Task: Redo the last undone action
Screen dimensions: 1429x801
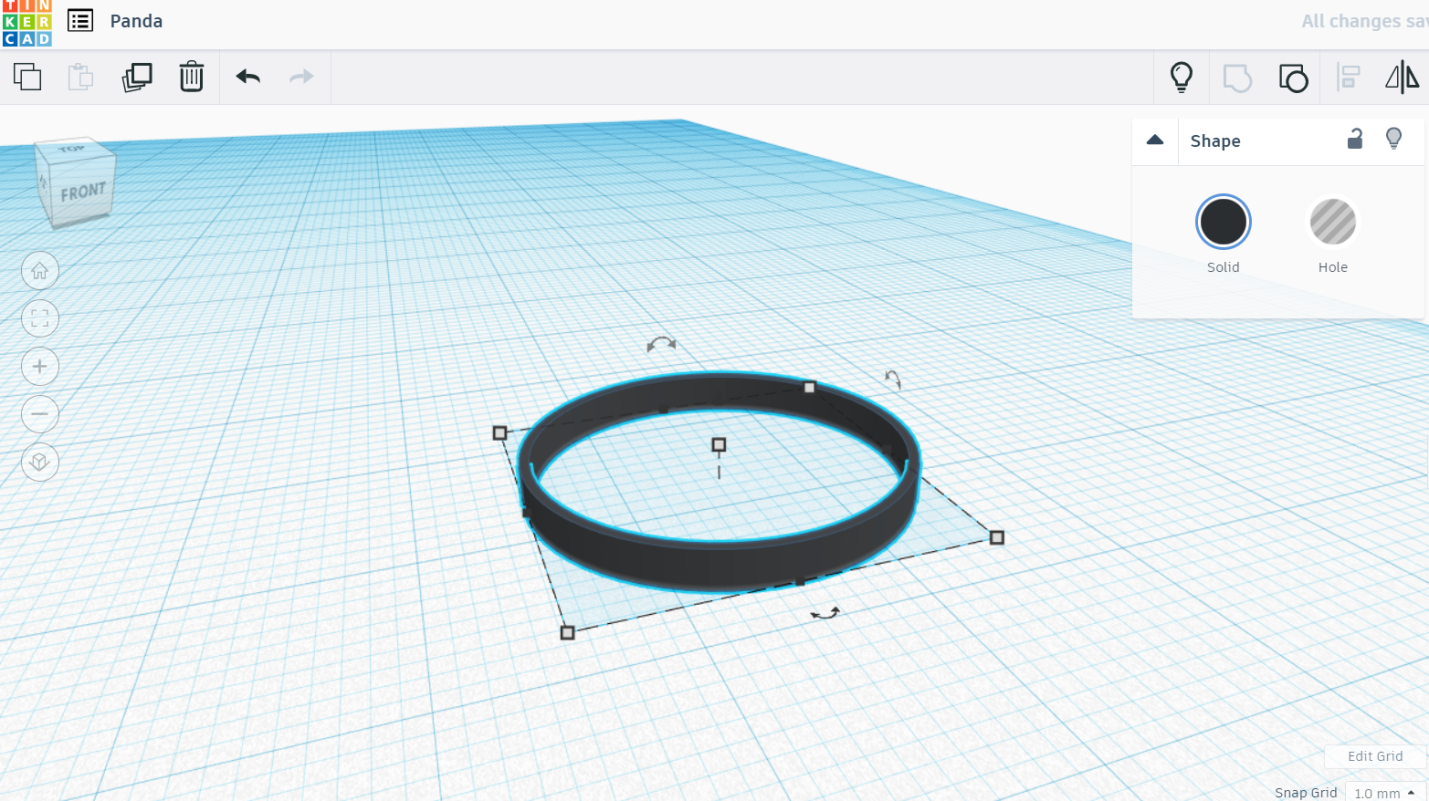Action: click(x=301, y=77)
